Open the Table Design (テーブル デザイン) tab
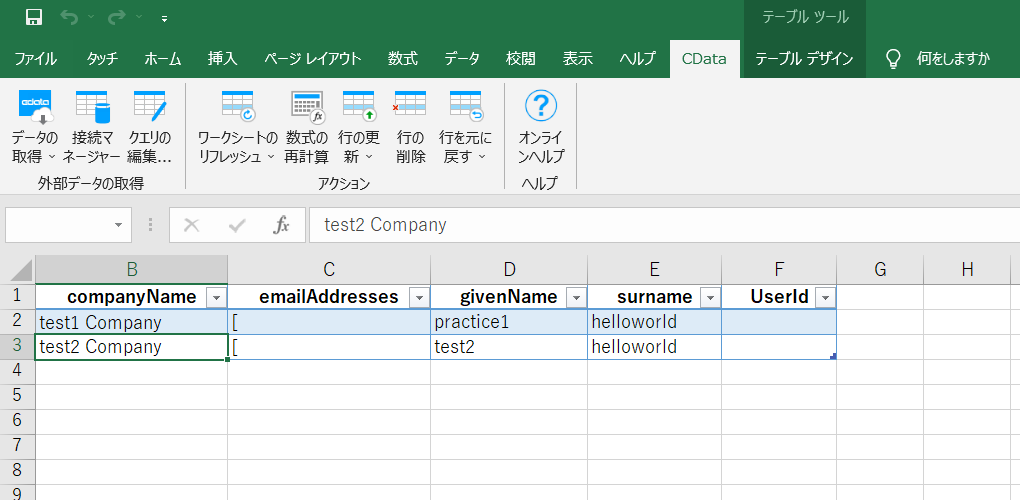 coord(804,58)
